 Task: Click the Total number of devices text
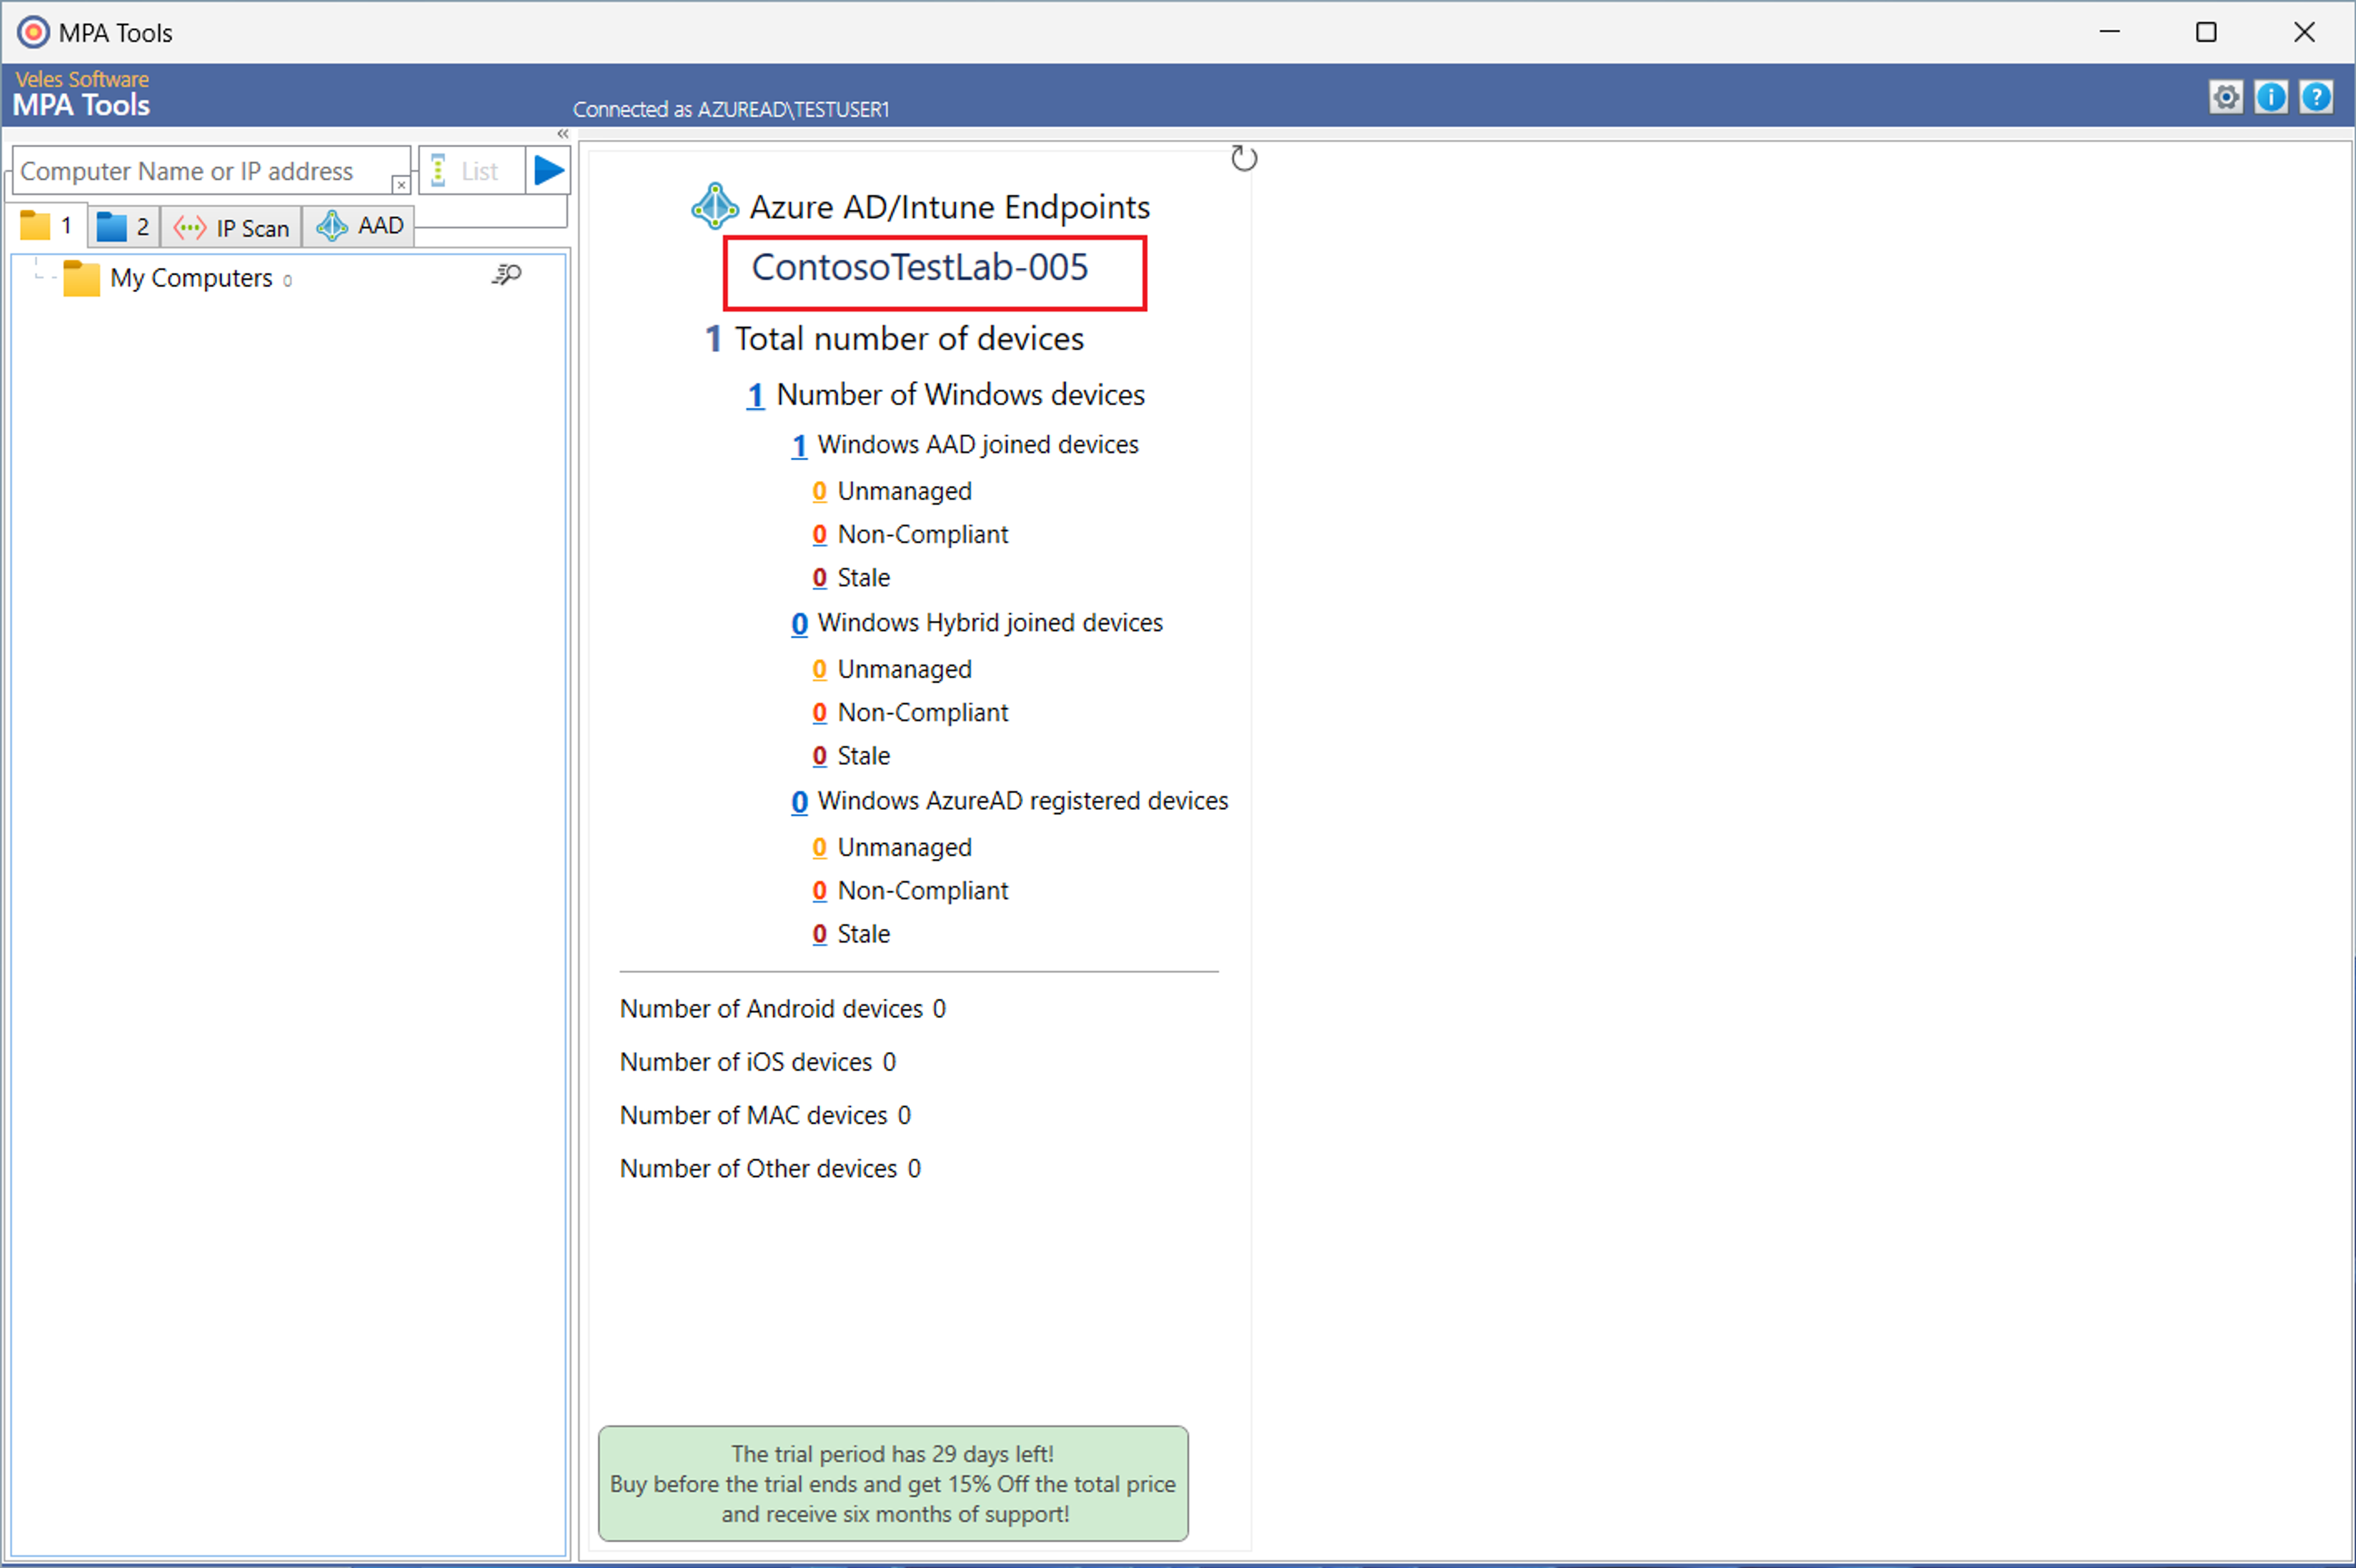coord(909,339)
